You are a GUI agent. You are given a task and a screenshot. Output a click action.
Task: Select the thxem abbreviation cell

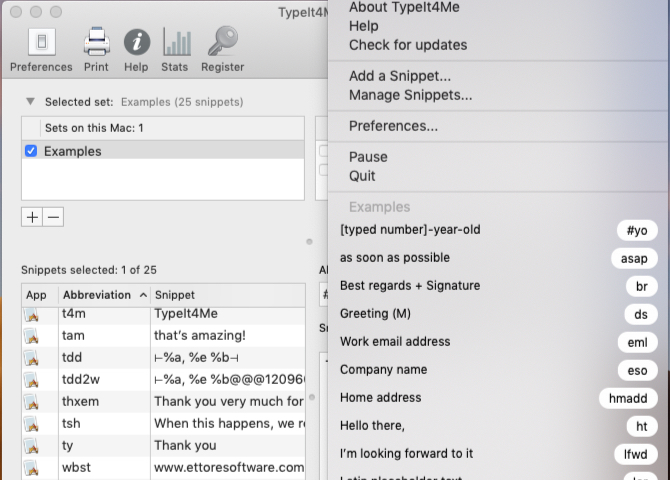(104, 401)
